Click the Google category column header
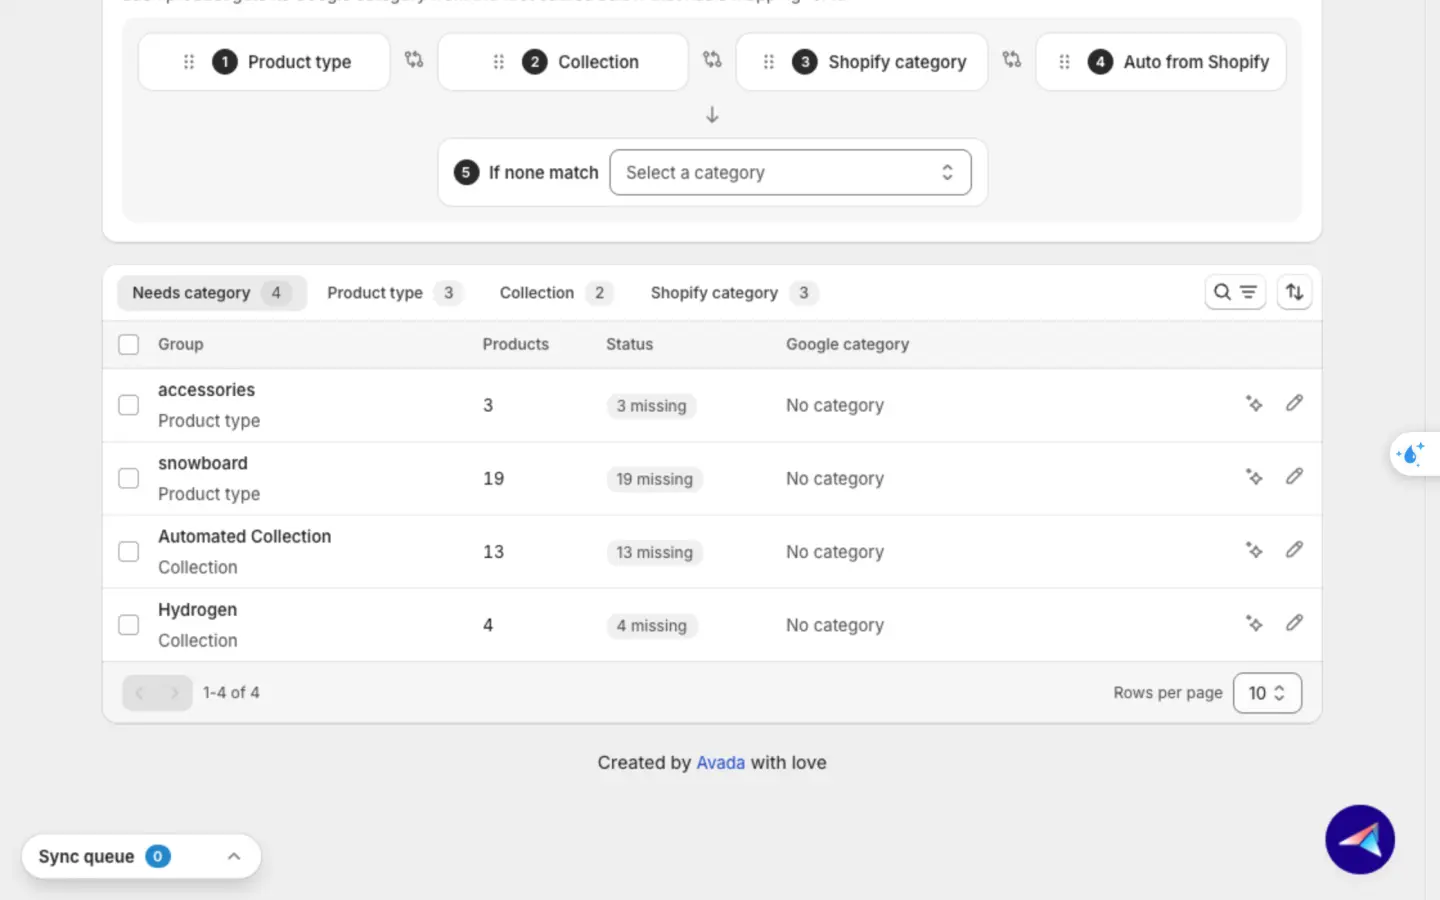This screenshot has height=900, width=1440. click(847, 344)
